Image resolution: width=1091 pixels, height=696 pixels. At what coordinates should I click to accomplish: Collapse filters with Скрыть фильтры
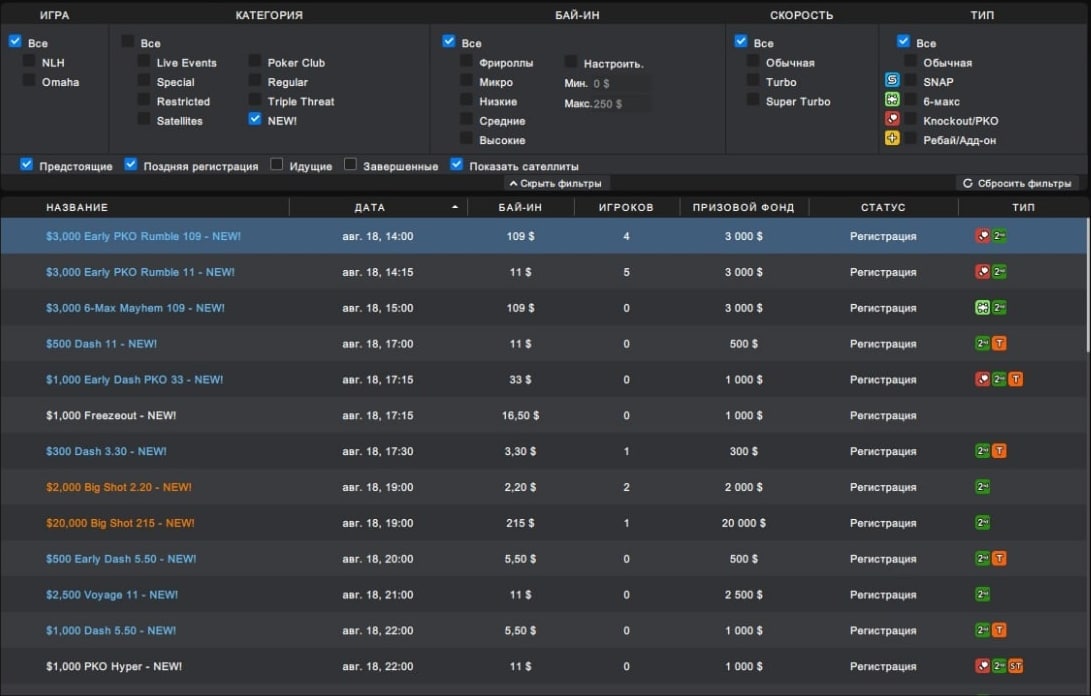(x=555, y=183)
